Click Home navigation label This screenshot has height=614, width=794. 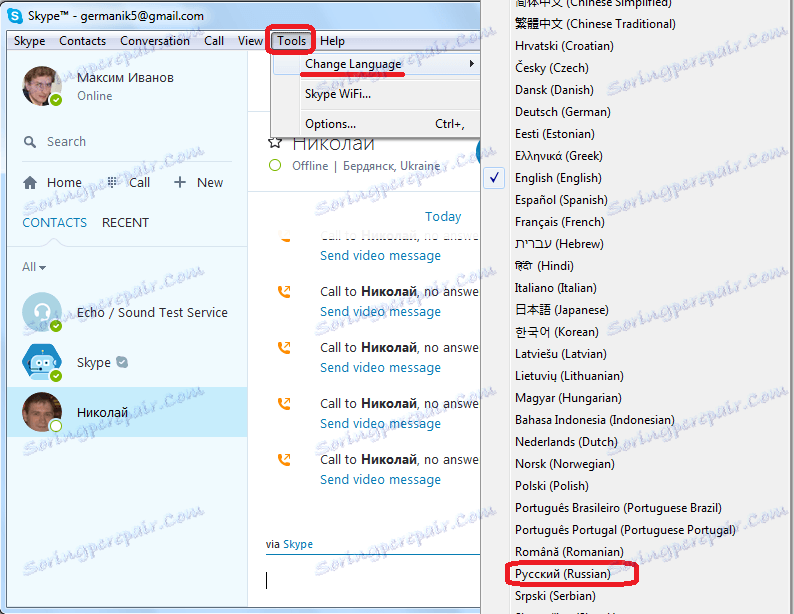tap(64, 183)
